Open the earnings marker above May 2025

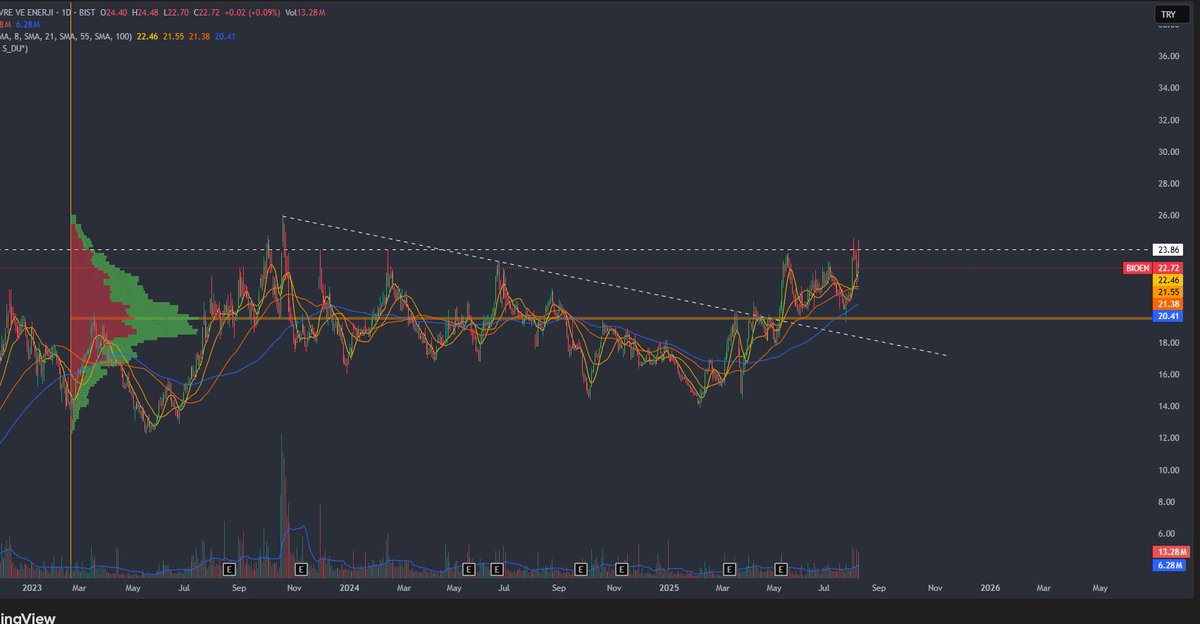781,568
